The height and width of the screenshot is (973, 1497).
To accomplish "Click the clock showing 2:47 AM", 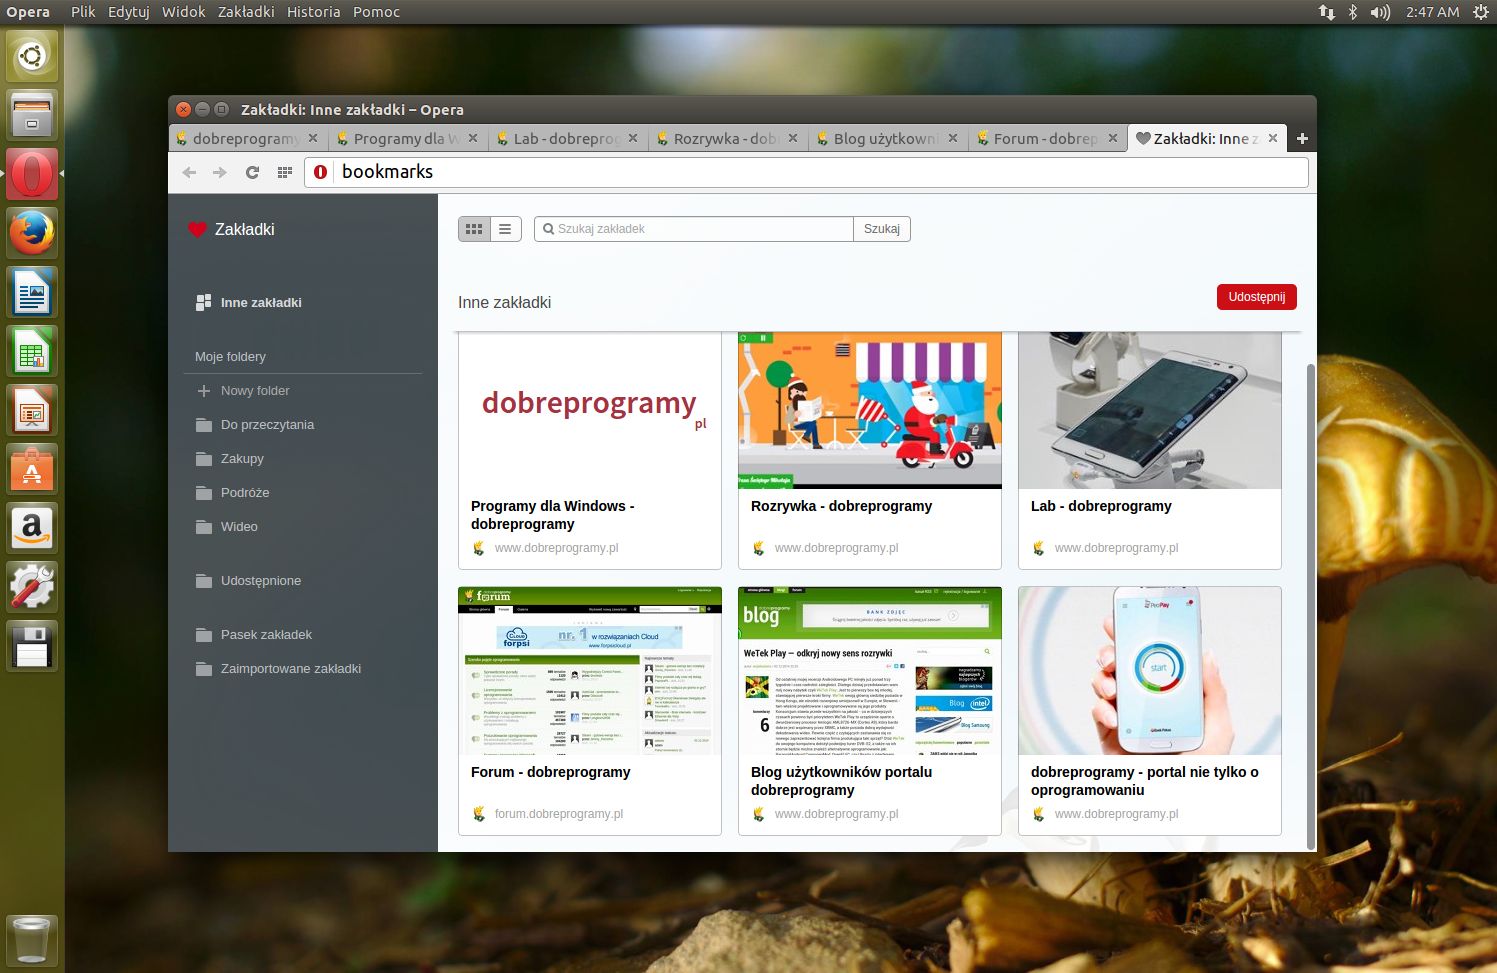I will coord(1432,12).
